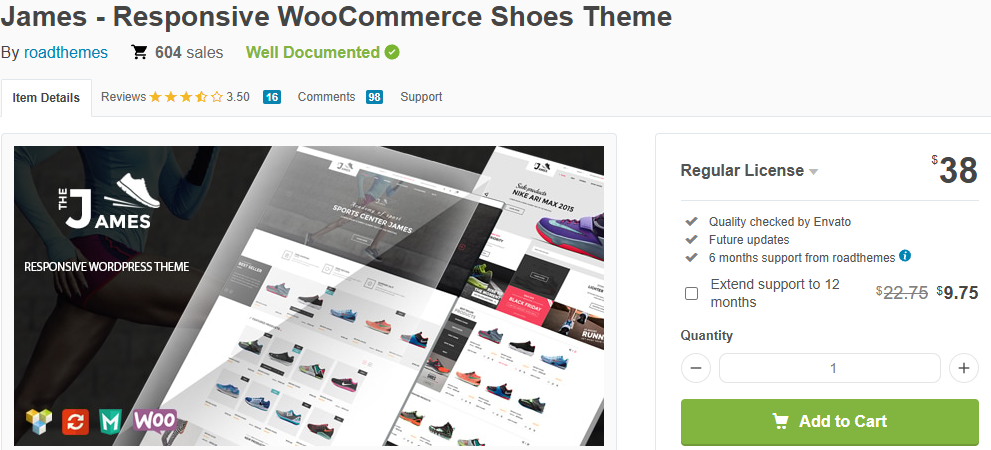Viewport: 991px width, 450px height.
Task: Click the Well Documented label
Action: (x=313, y=52)
